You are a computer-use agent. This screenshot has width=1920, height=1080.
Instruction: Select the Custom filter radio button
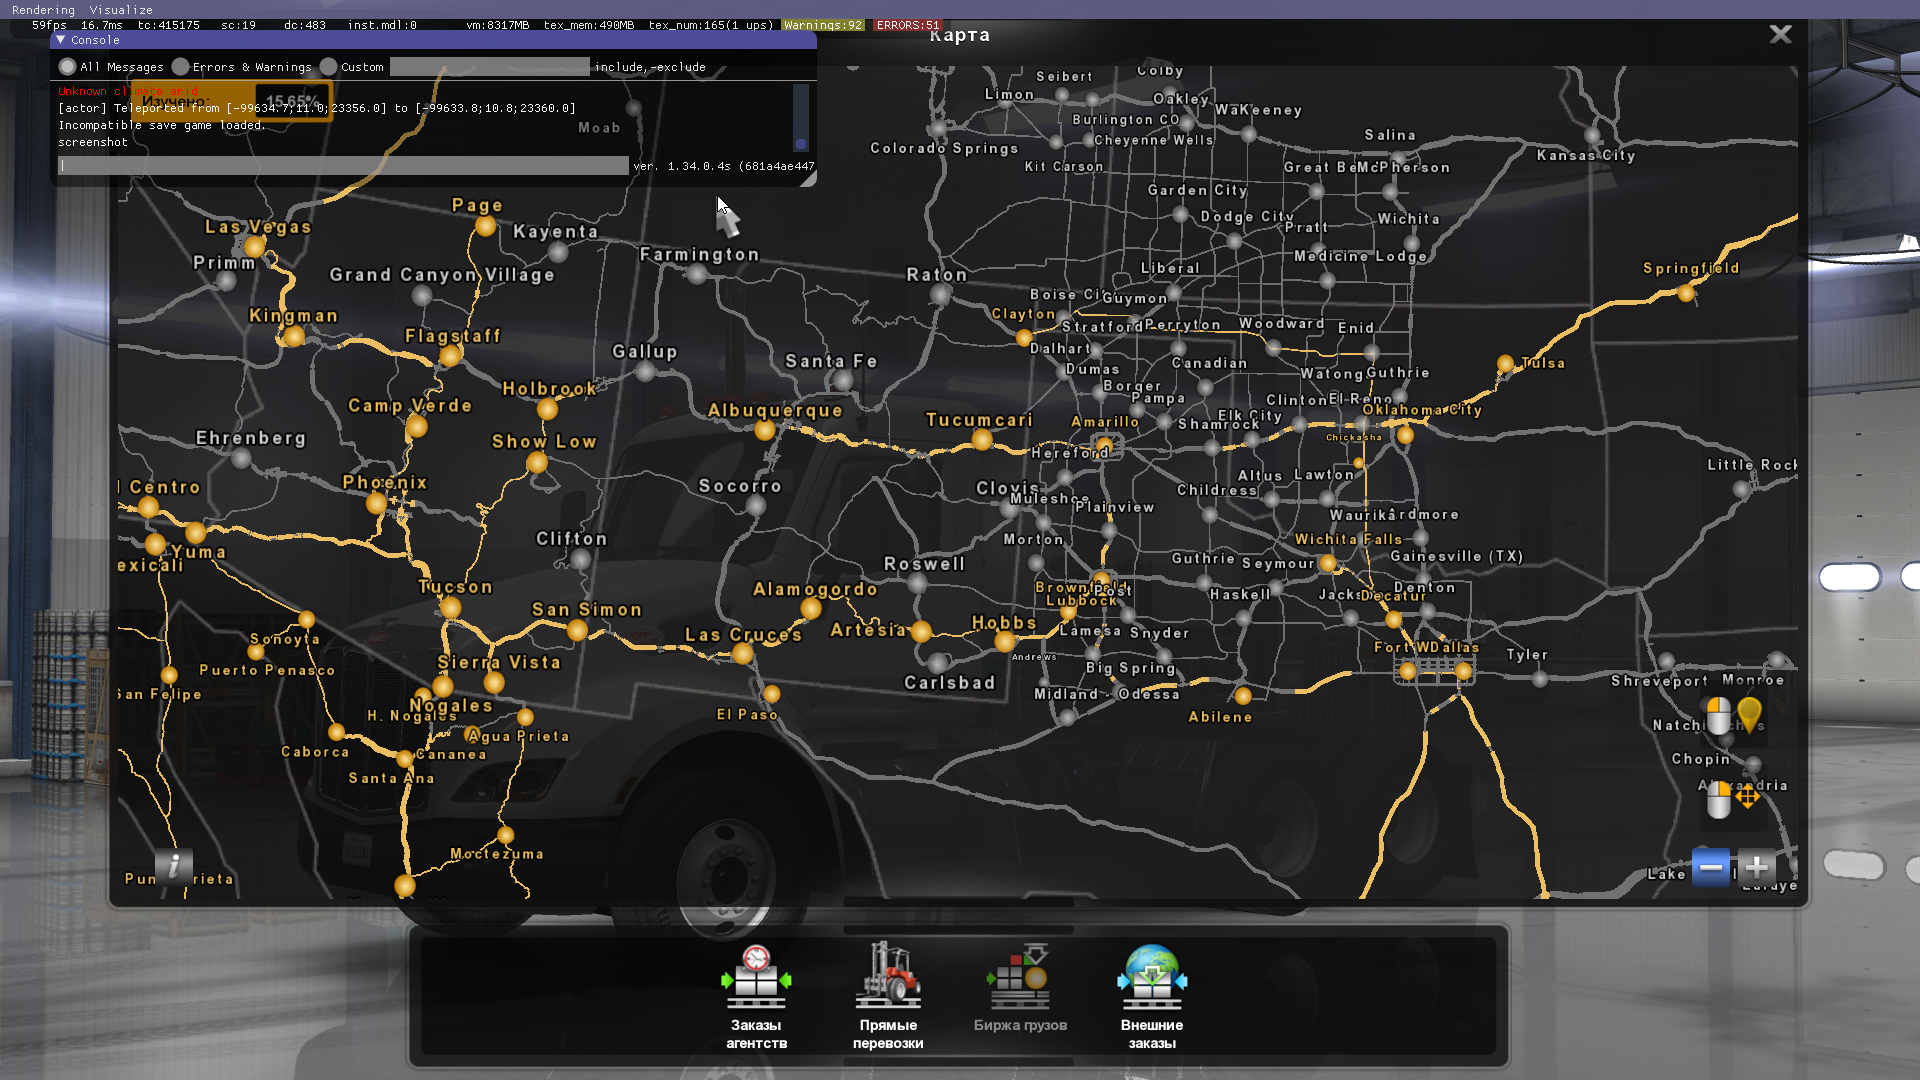click(x=328, y=67)
